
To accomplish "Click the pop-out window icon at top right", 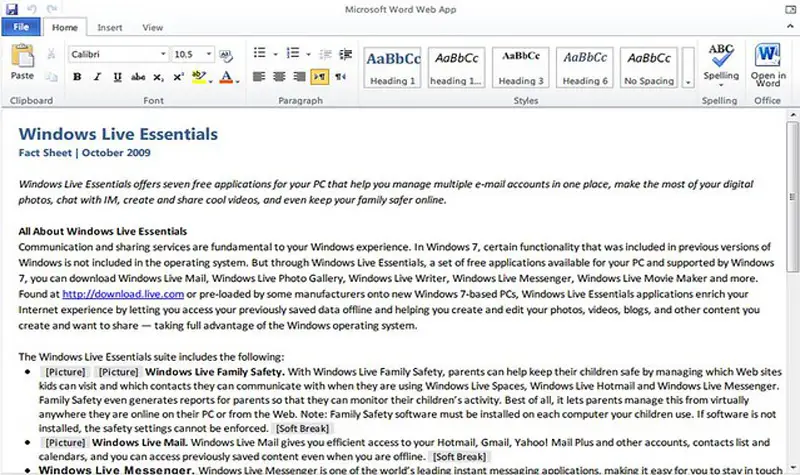I will tap(790, 9).
